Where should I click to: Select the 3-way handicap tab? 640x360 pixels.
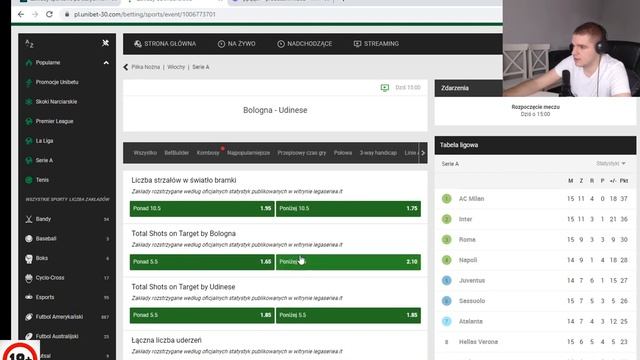pyautogui.click(x=378, y=153)
